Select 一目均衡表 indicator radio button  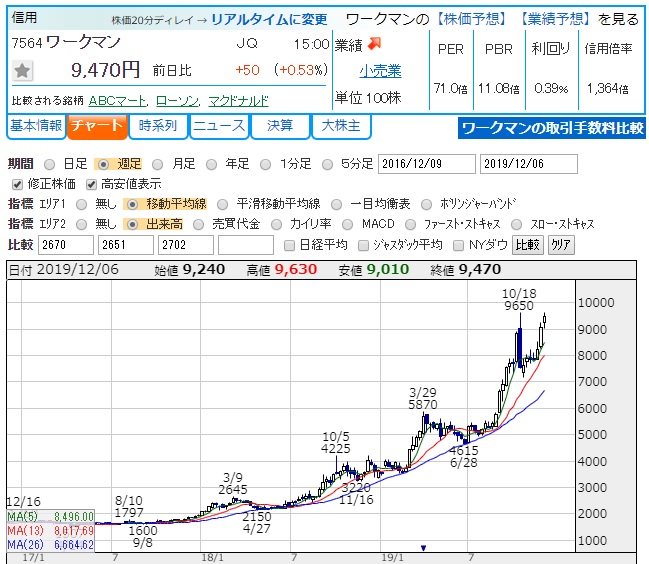click(337, 204)
